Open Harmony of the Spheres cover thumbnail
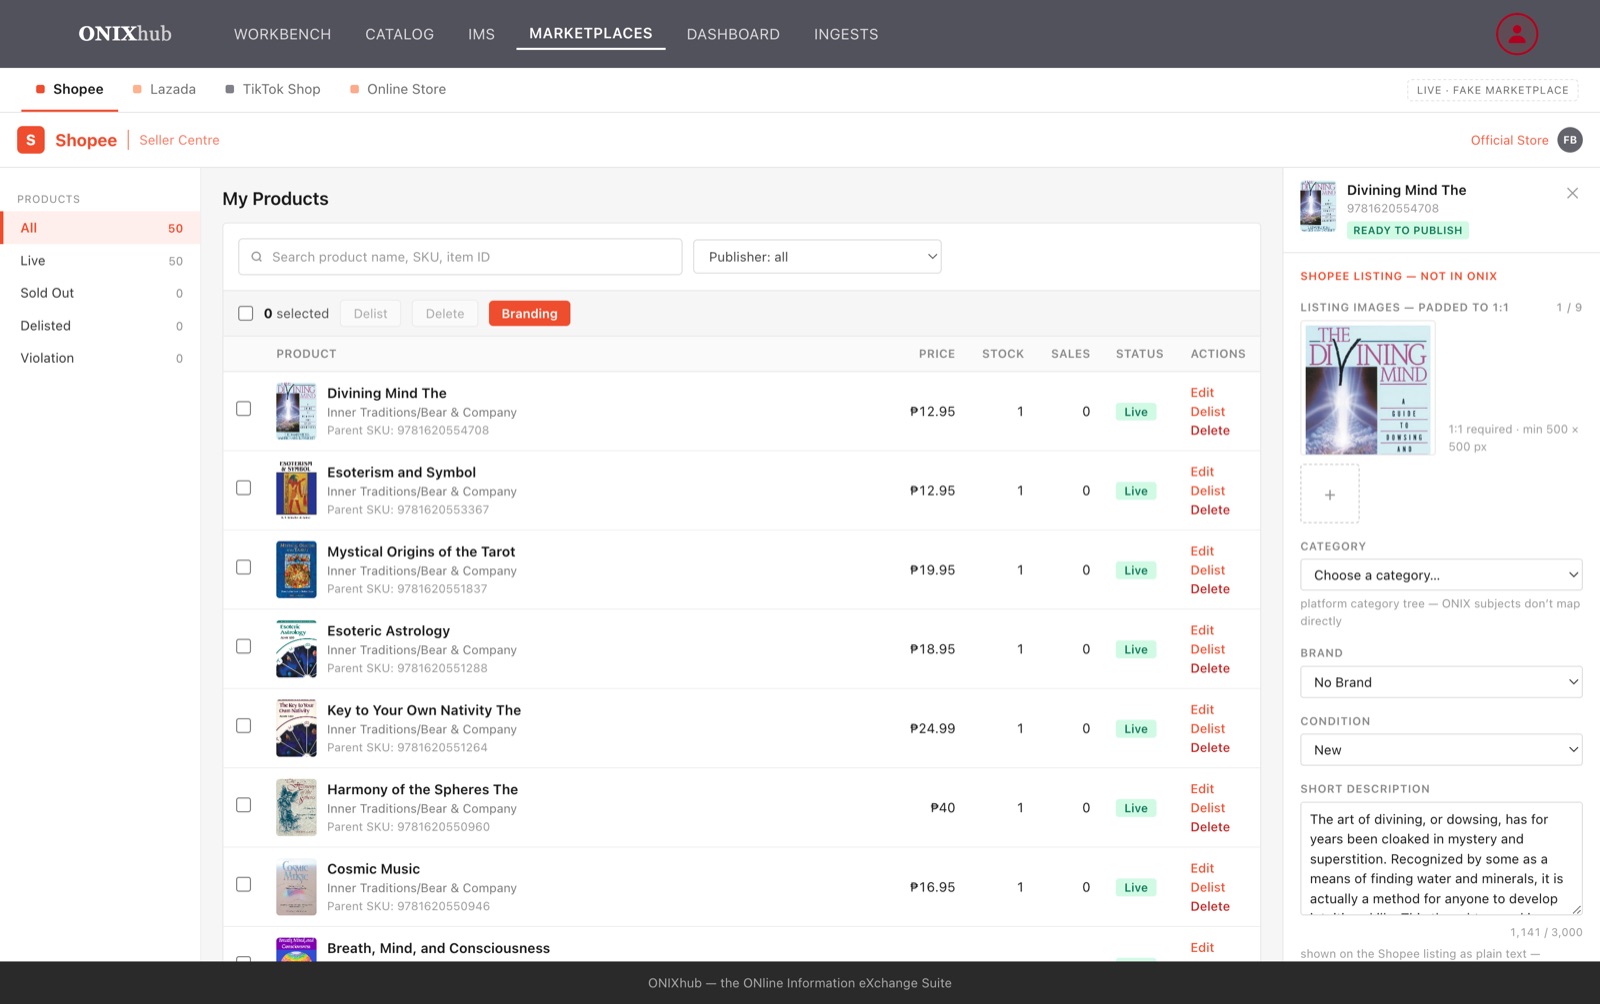This screenshot has height=1004, width=1600. 296,807
